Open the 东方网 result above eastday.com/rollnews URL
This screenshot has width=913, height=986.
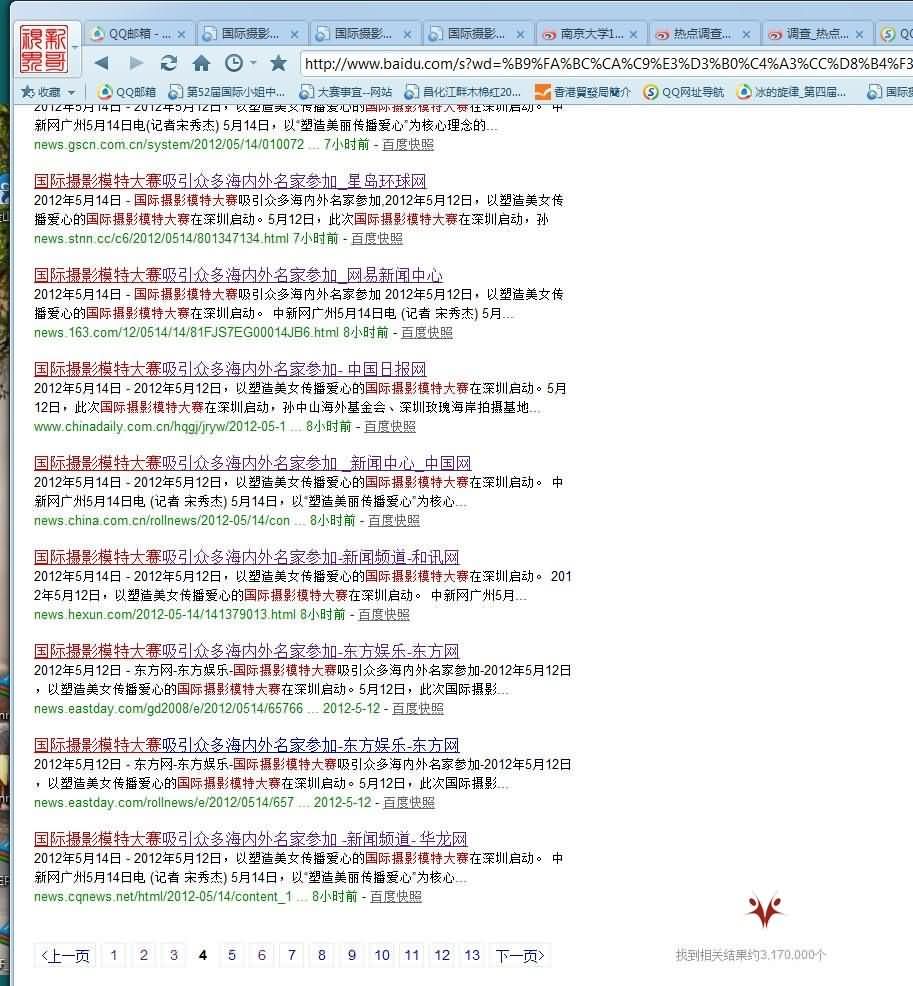tap(246, 745)
